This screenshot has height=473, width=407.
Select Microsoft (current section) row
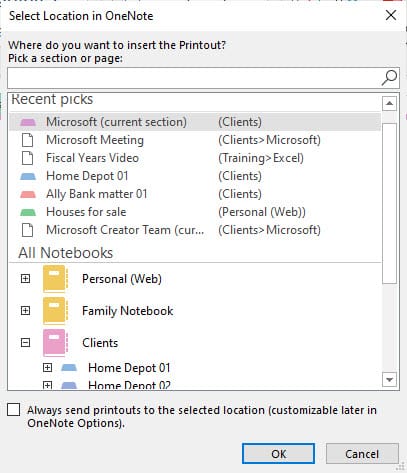195,122
